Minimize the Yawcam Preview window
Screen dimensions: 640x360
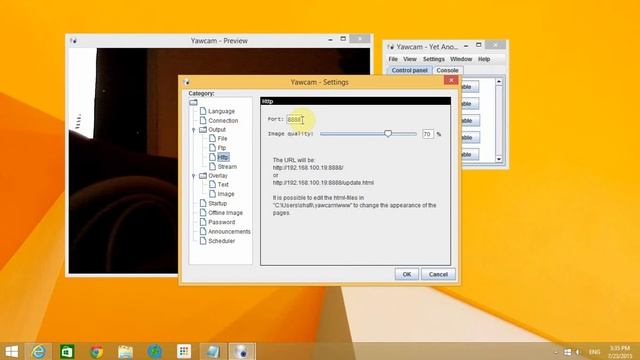330,40
